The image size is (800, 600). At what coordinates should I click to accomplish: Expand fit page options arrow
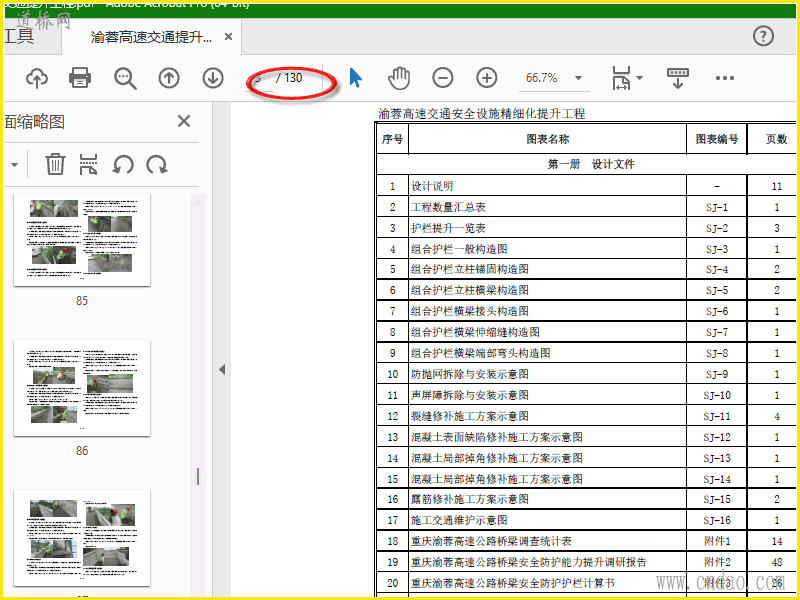639,78
